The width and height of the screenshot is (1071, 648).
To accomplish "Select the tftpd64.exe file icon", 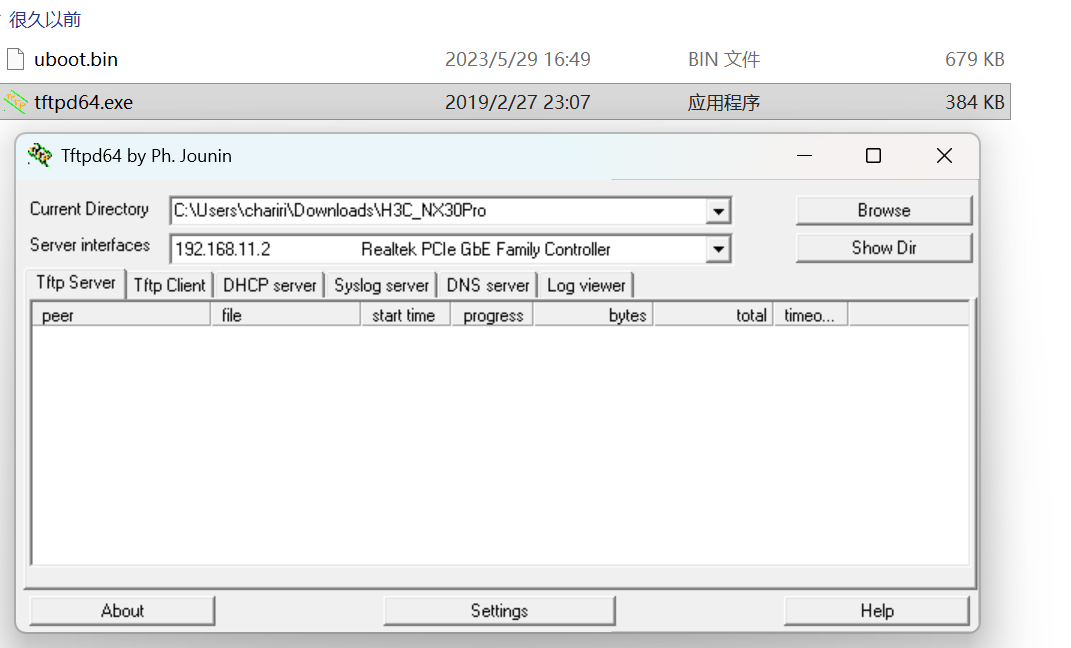I will (15, 102).
